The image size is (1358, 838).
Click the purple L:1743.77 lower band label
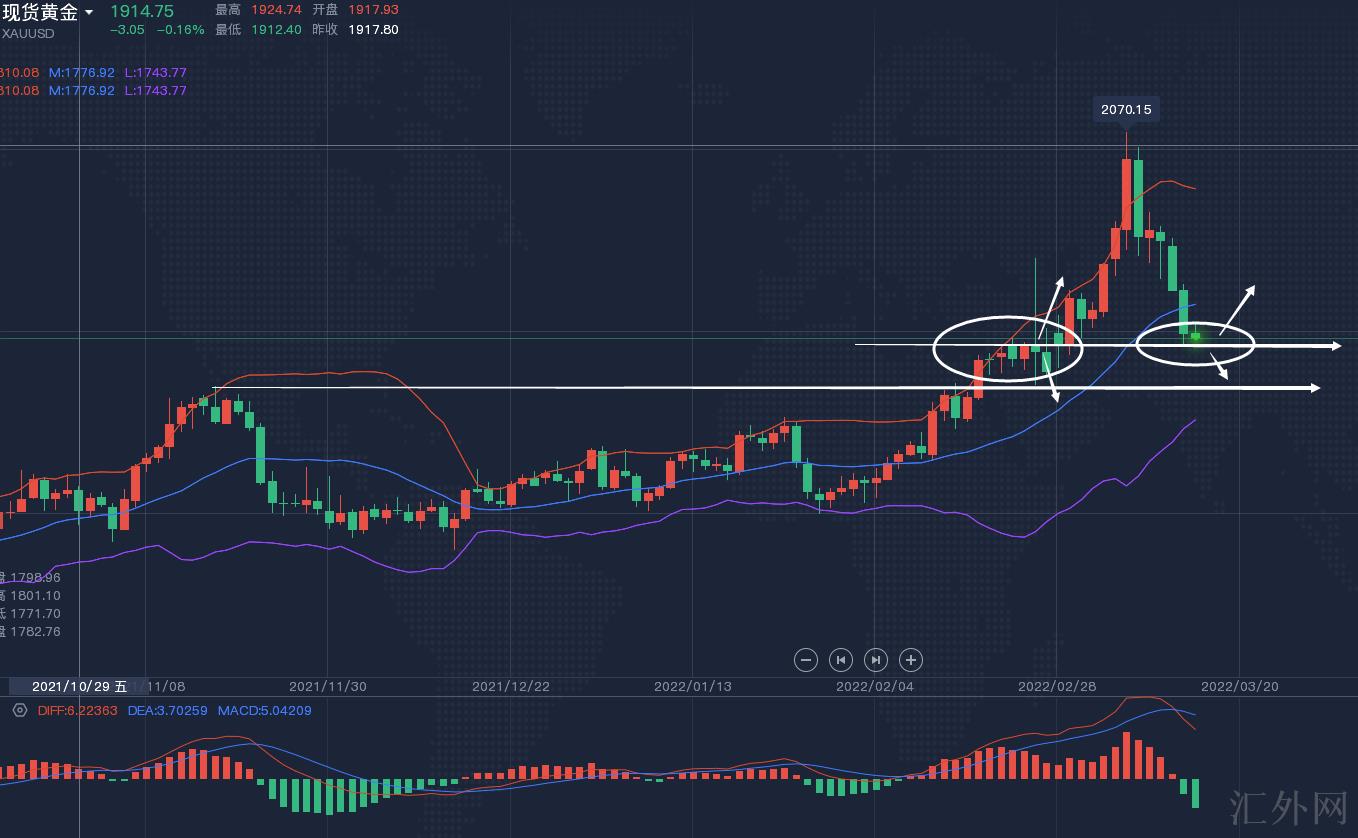155,72
